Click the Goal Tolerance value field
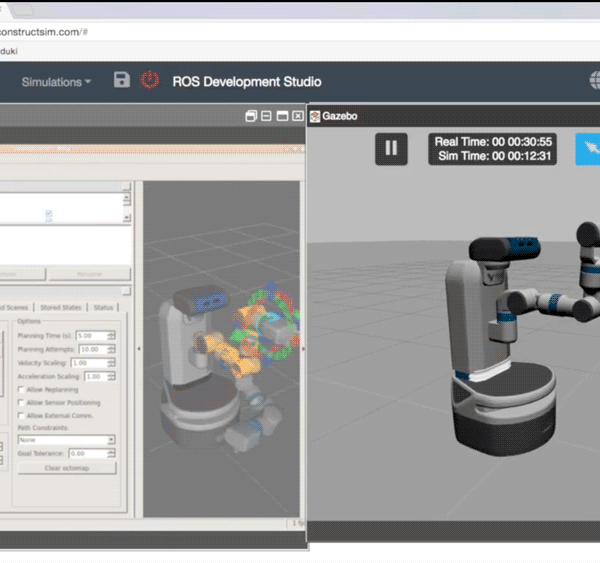The width and height of the screenshot is (600, 563). coord(88,454)
